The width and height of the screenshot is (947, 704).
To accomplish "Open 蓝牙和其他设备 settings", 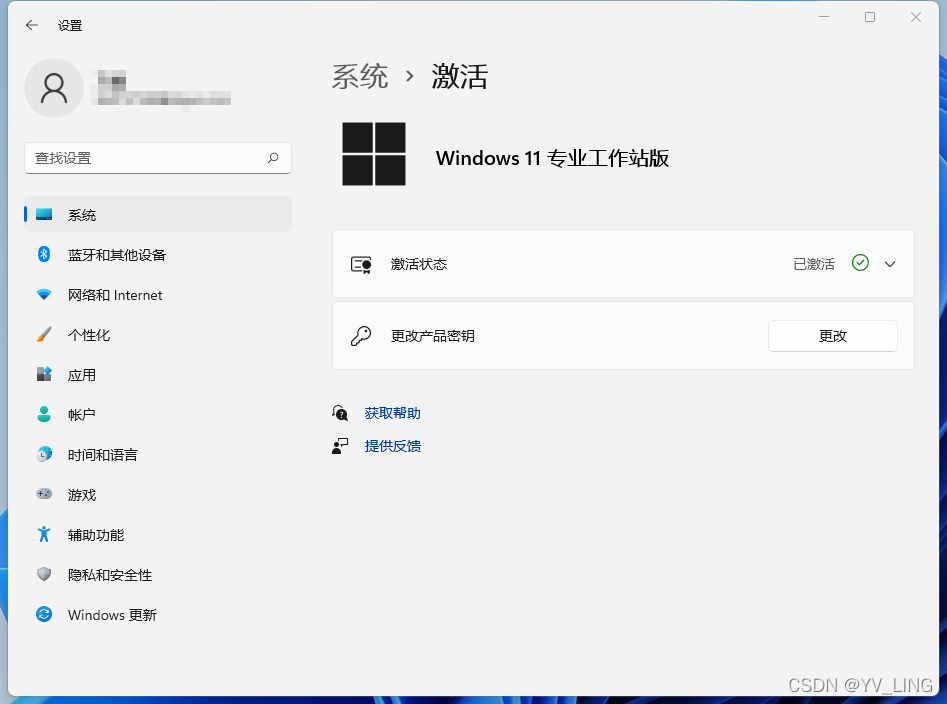I will 158,254.
